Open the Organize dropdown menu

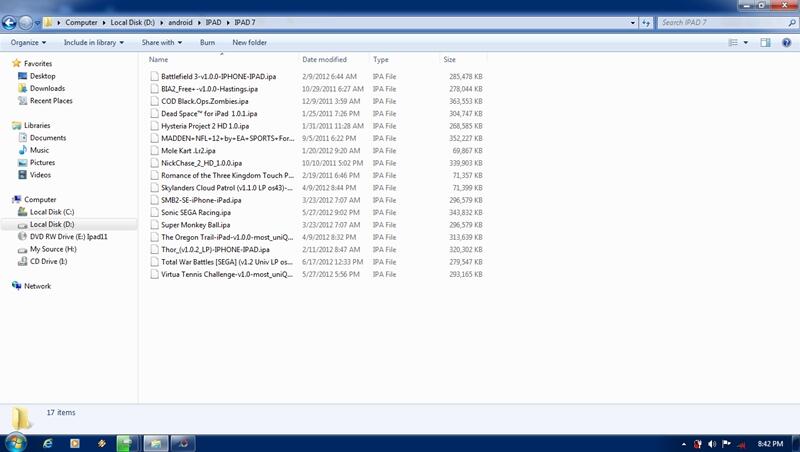click(x=28, y=43)
